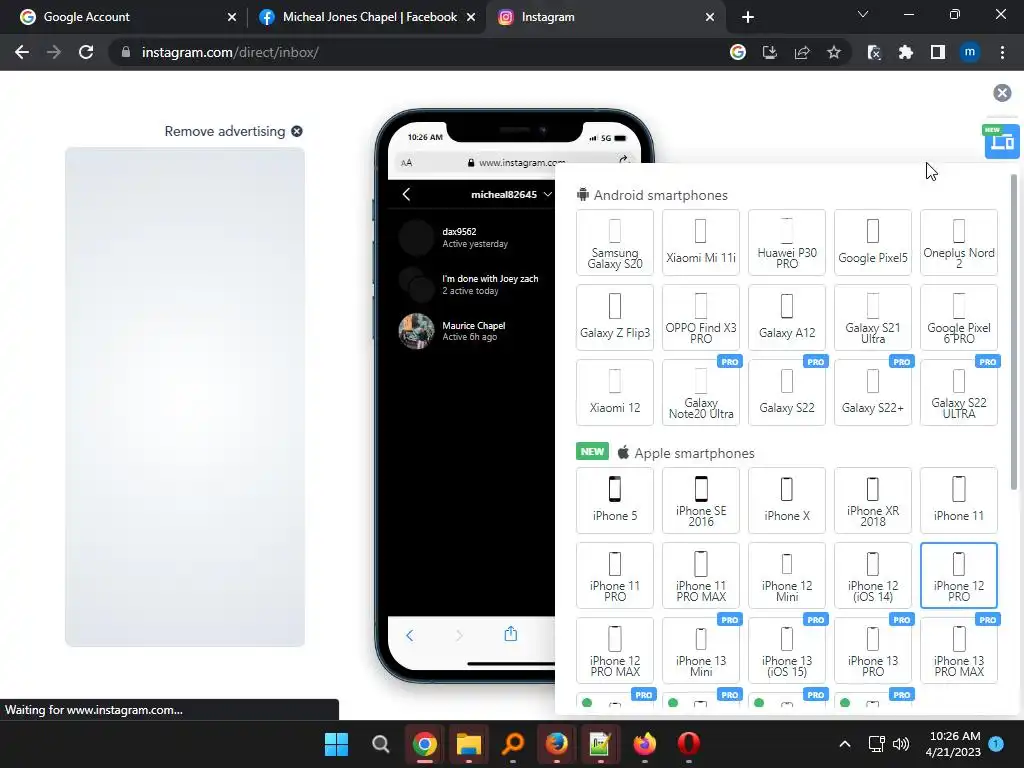Open the I'm done with Joey zach chat
Viewport: 1024px width, 768px height.
tap(472, 284)
